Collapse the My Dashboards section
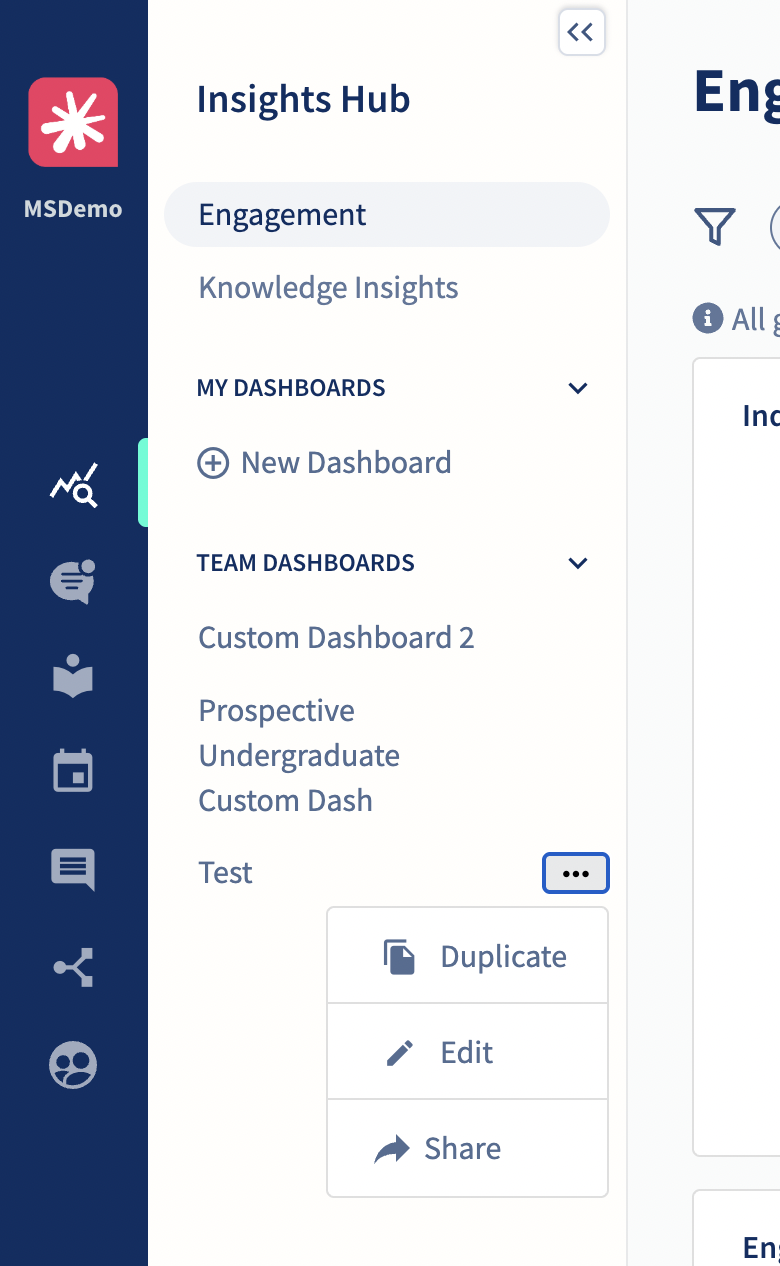 [577, 388]
